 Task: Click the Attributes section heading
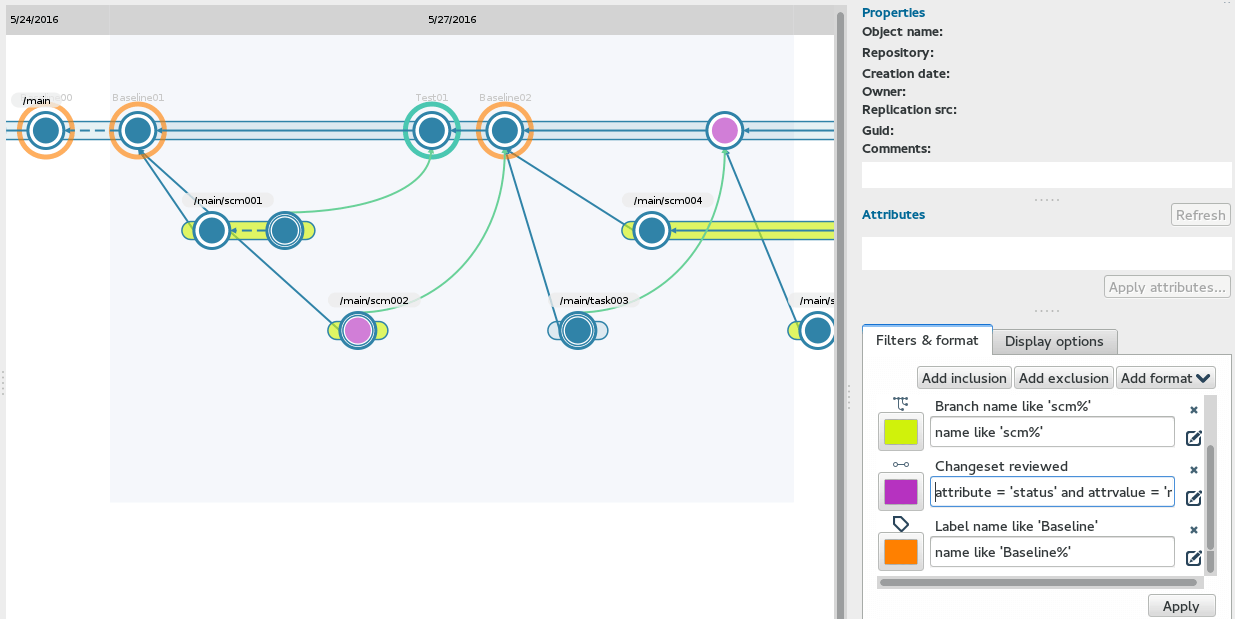(x=893, y=214)
